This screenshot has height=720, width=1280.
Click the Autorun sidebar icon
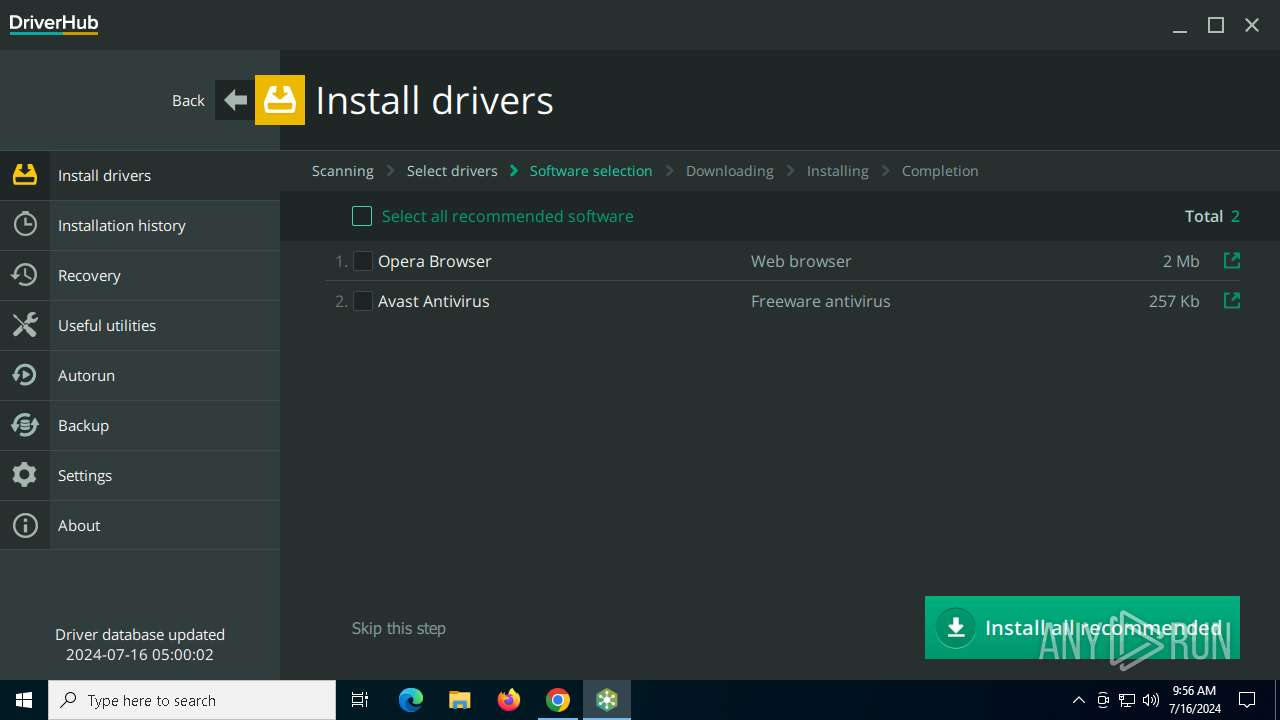coord(25,375)
